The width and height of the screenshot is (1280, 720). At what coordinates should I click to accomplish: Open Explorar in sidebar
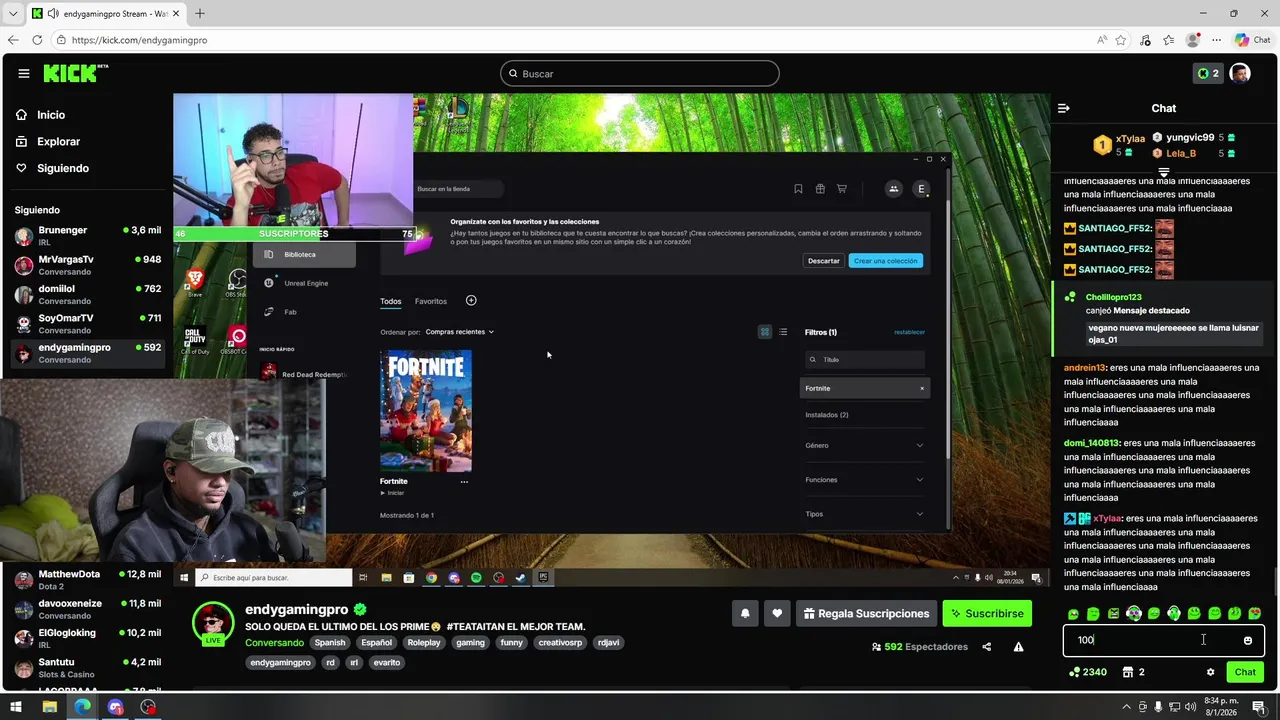[49, 142]
